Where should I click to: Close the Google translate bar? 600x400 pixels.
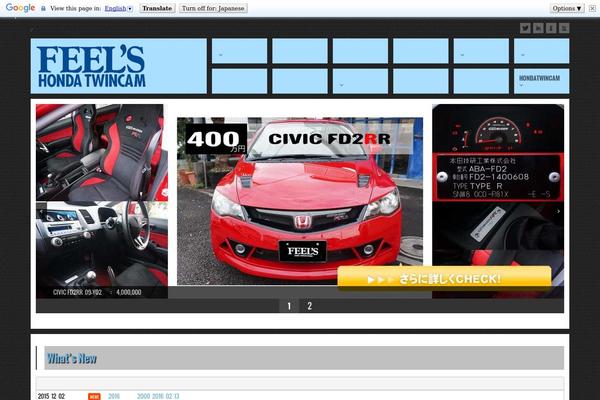[x=592, y=8]
